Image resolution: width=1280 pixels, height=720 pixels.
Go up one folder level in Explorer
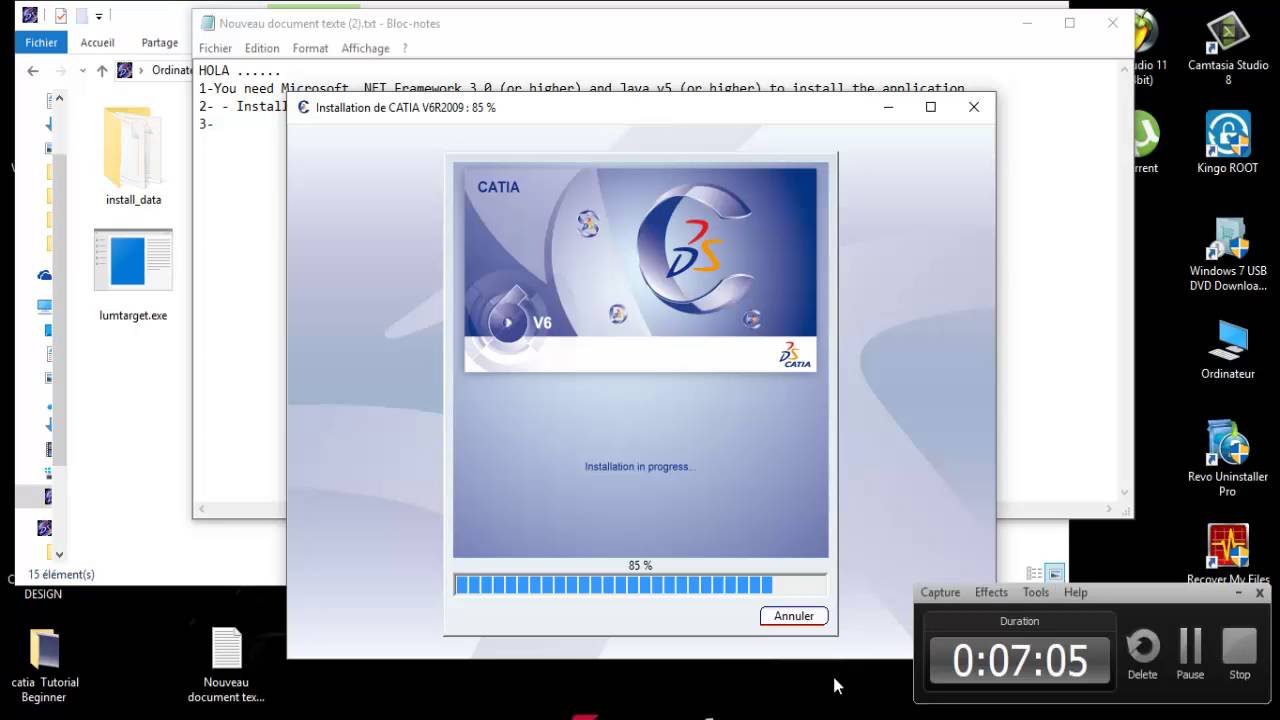pos(102,71)
